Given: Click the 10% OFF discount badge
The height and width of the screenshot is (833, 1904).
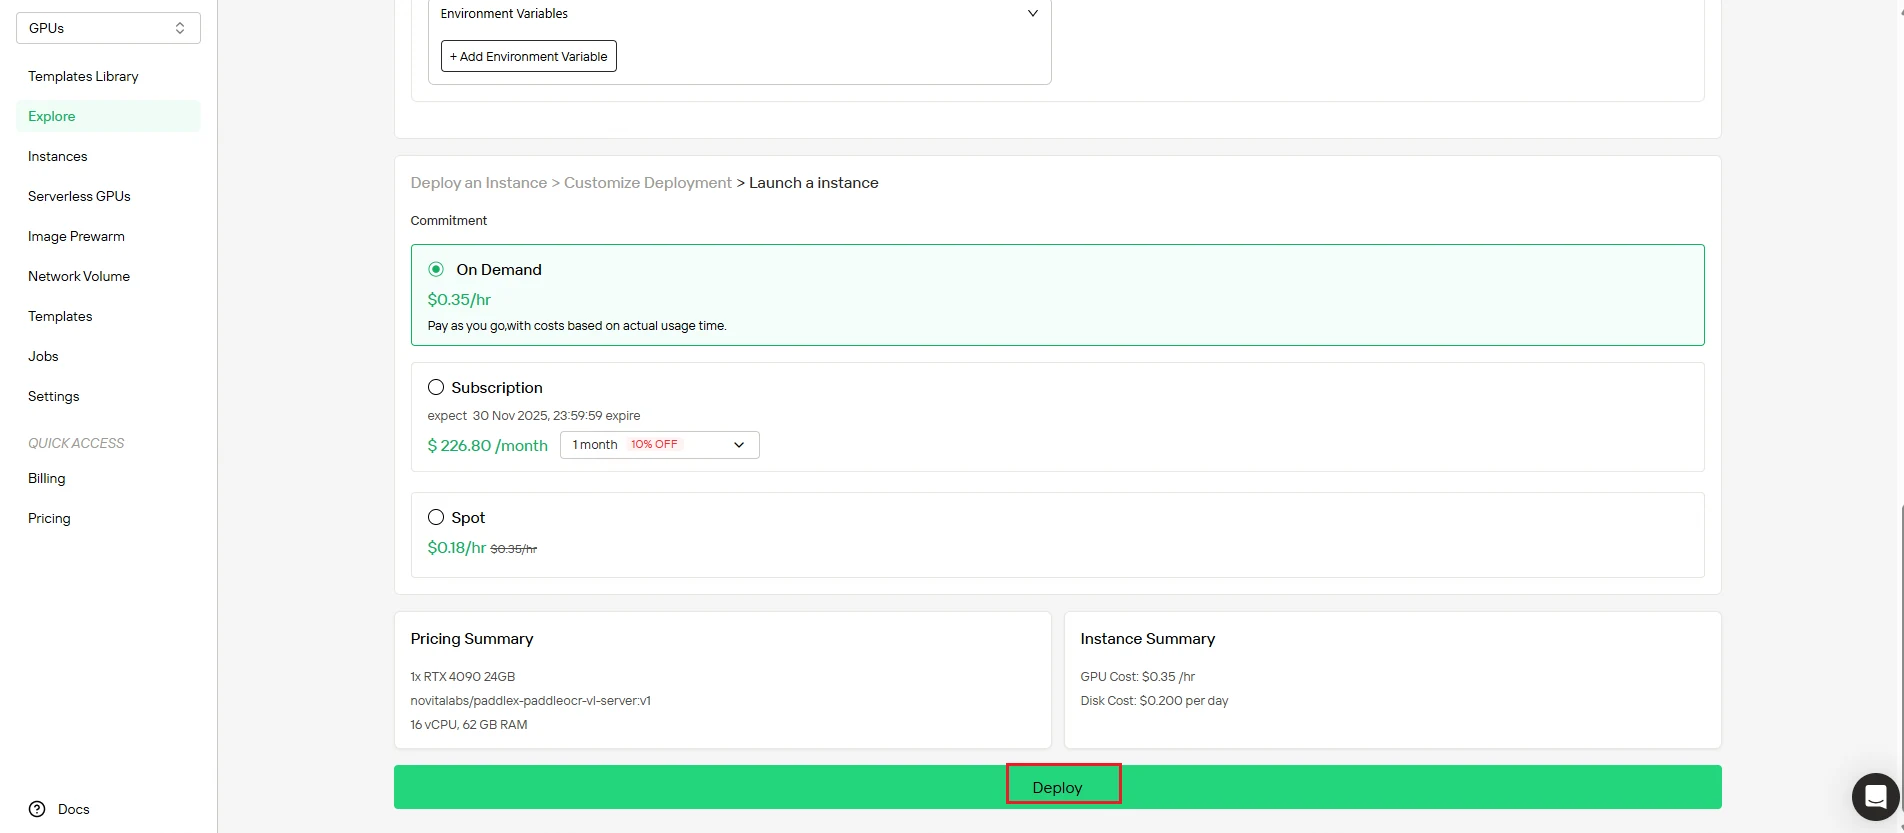Looking at the screenshot, I should [654, 444].
